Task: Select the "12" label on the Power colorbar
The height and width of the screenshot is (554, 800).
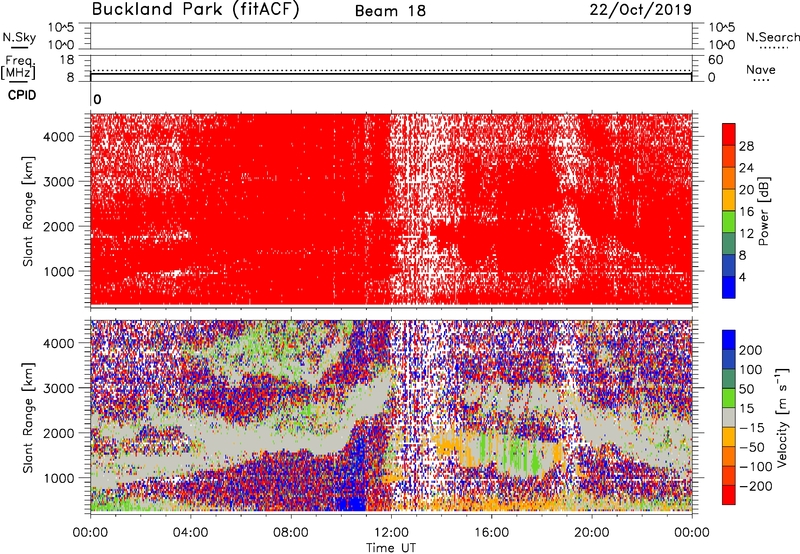Action: [746, 234]
